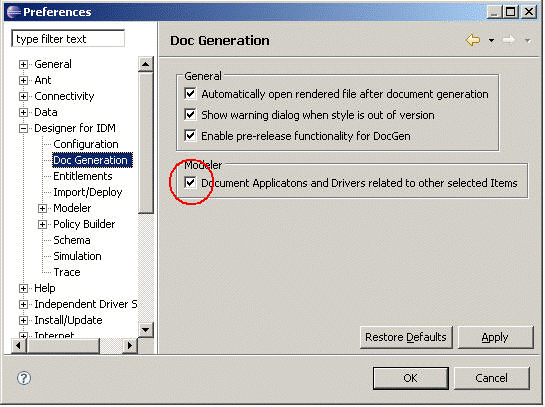
Task: Click the Restore Defaults button
Action: pos(406,337)
